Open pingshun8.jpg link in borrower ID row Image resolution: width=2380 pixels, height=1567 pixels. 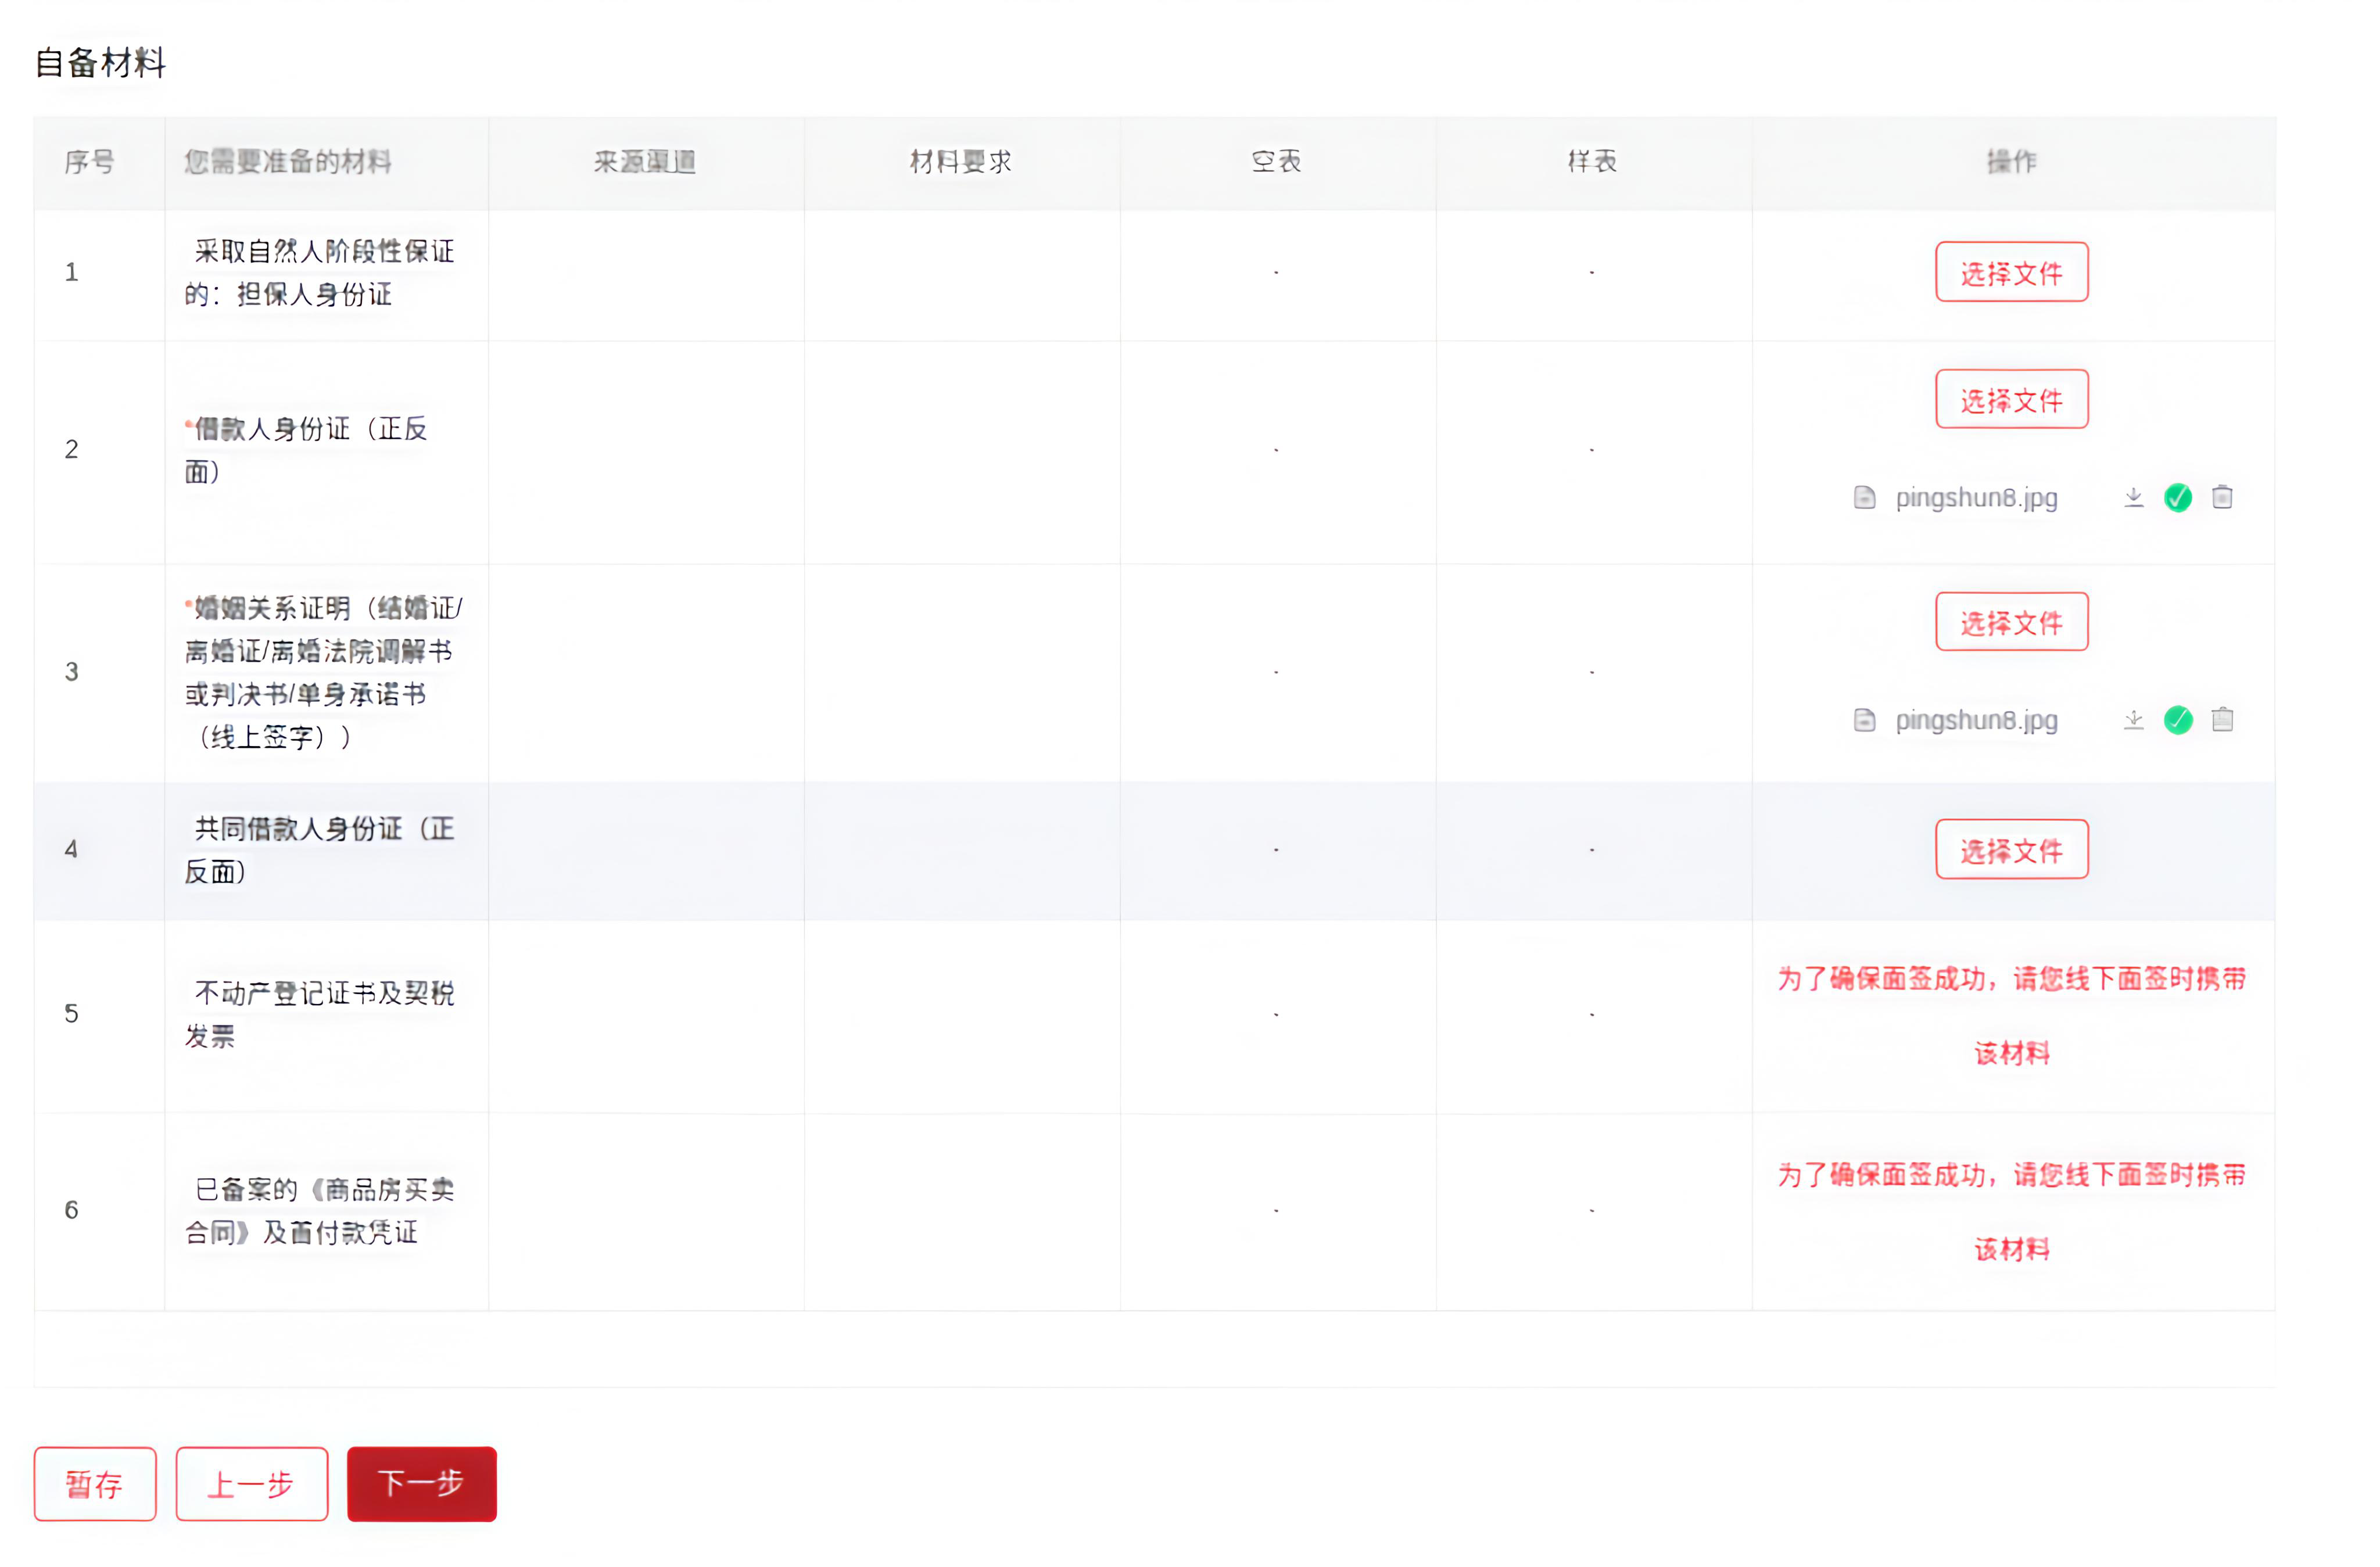tap(1976, 497)
